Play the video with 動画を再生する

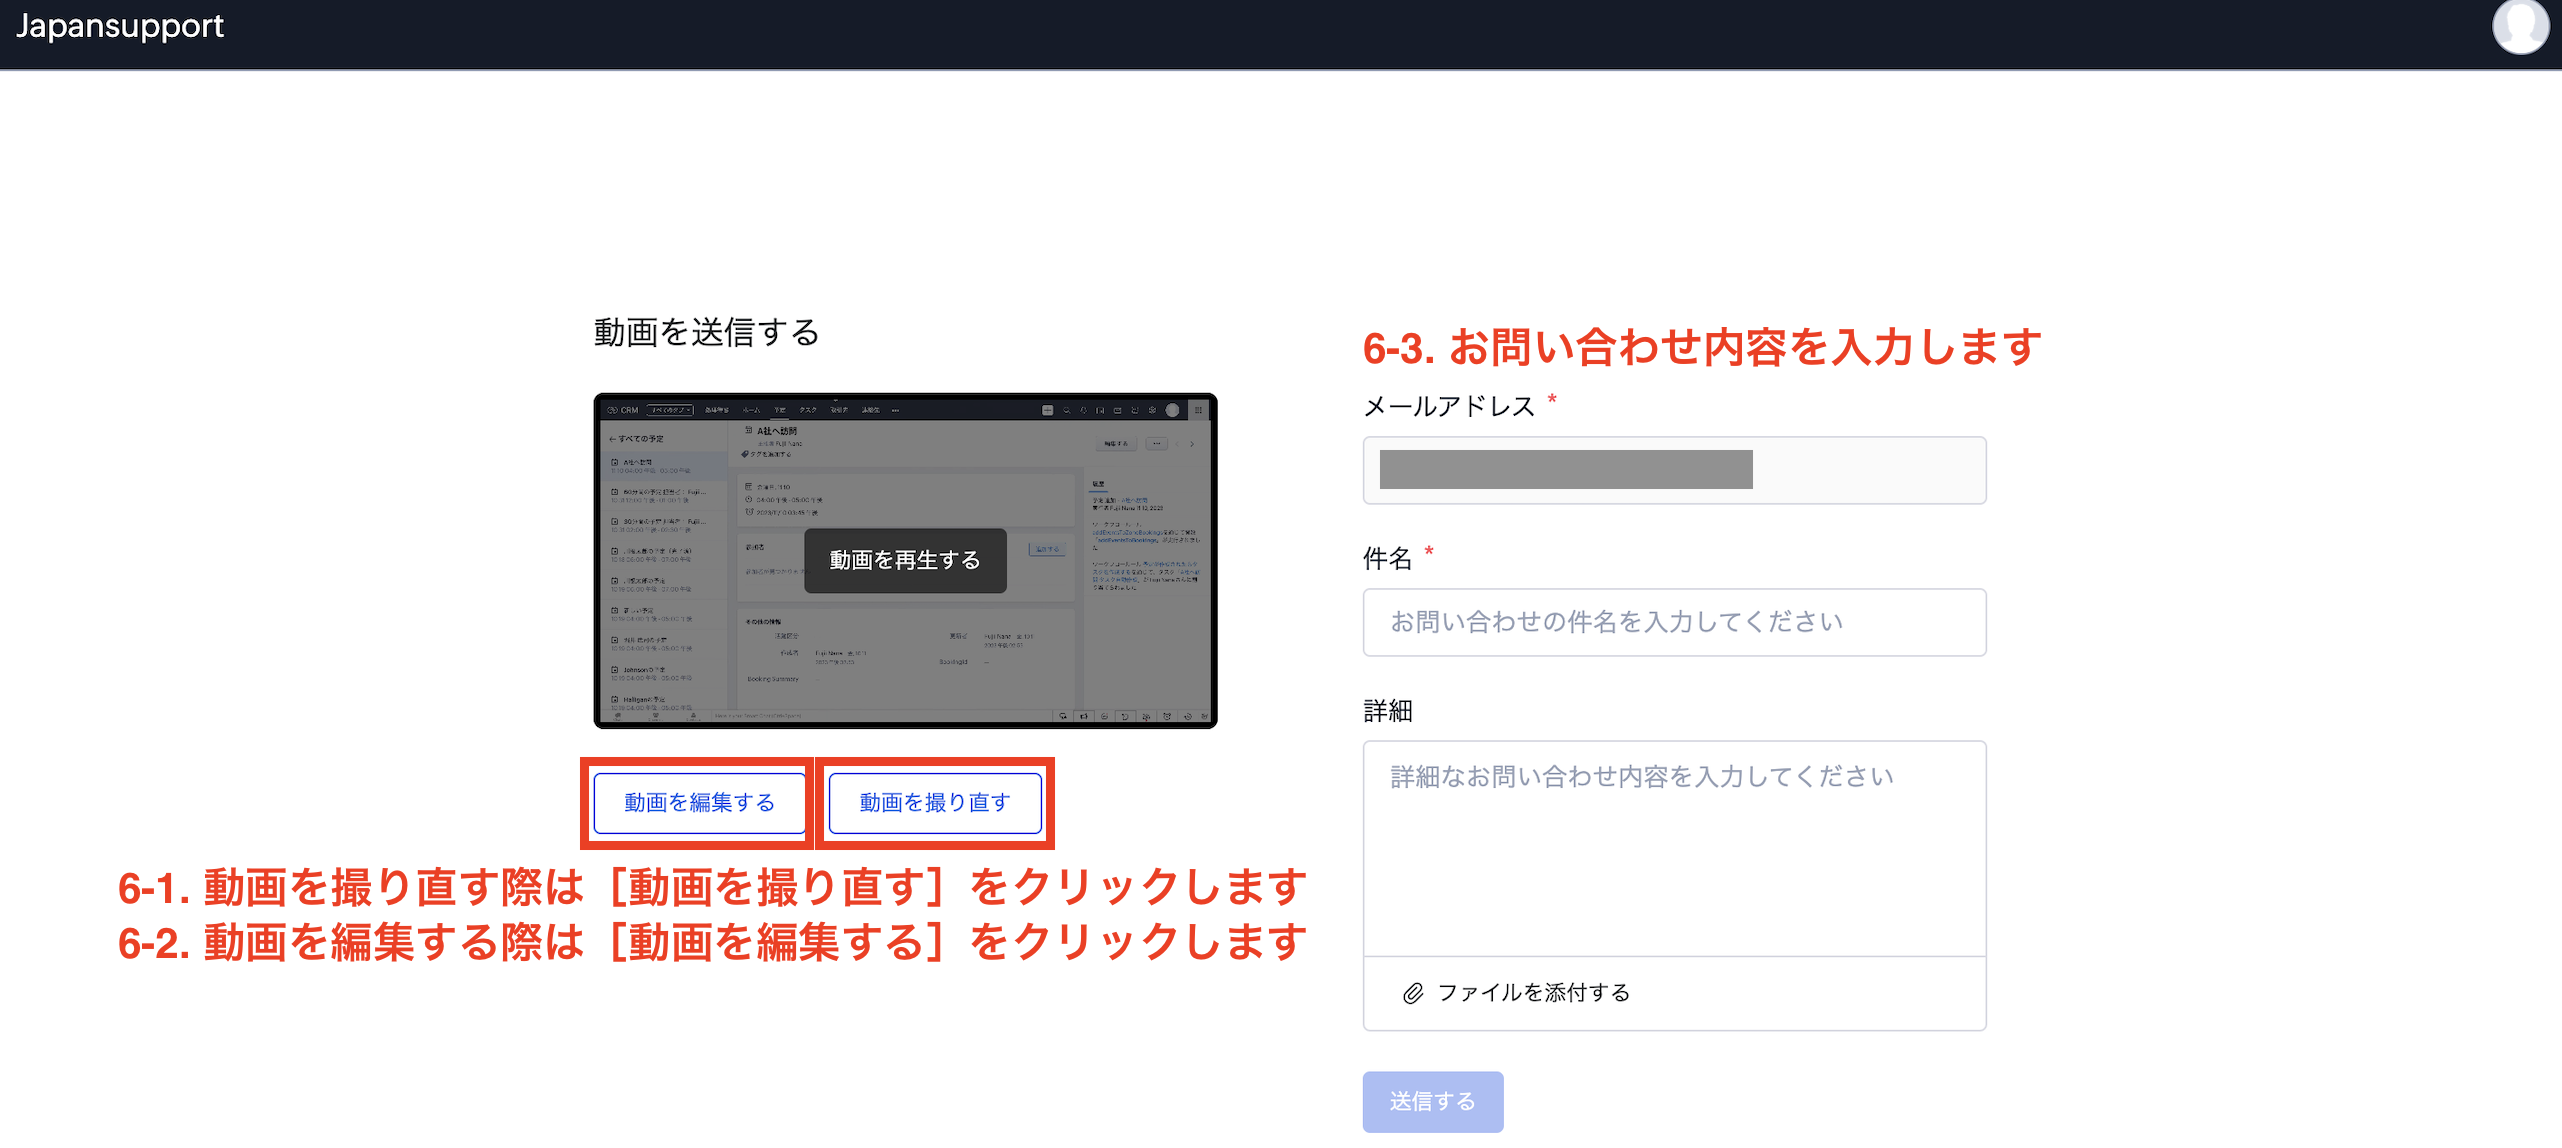[x=904, y=560]
